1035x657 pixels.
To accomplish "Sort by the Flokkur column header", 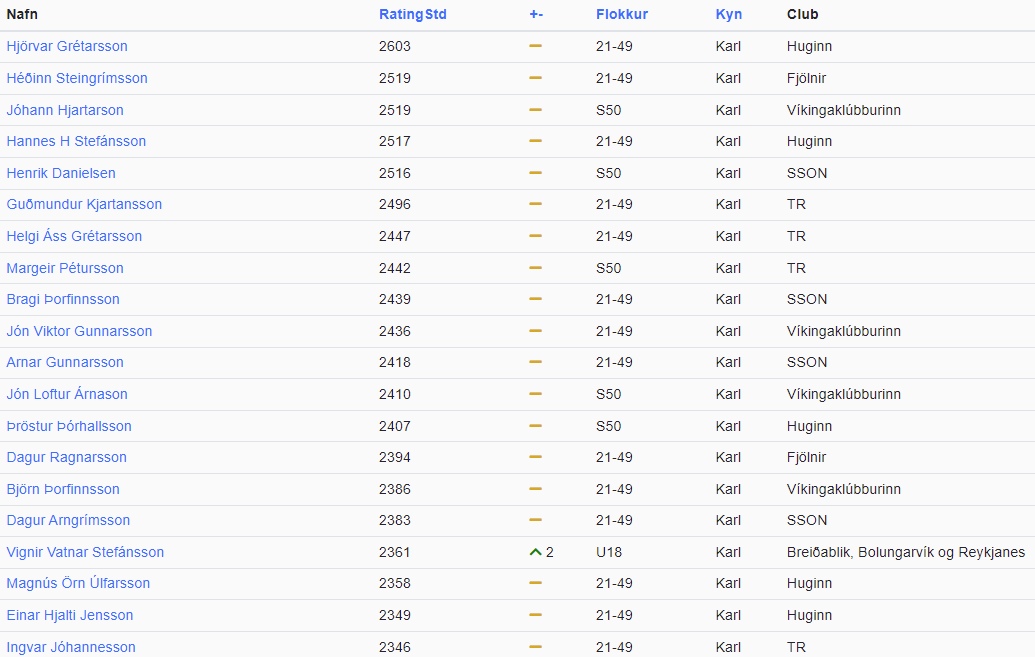I will [621, 14].
